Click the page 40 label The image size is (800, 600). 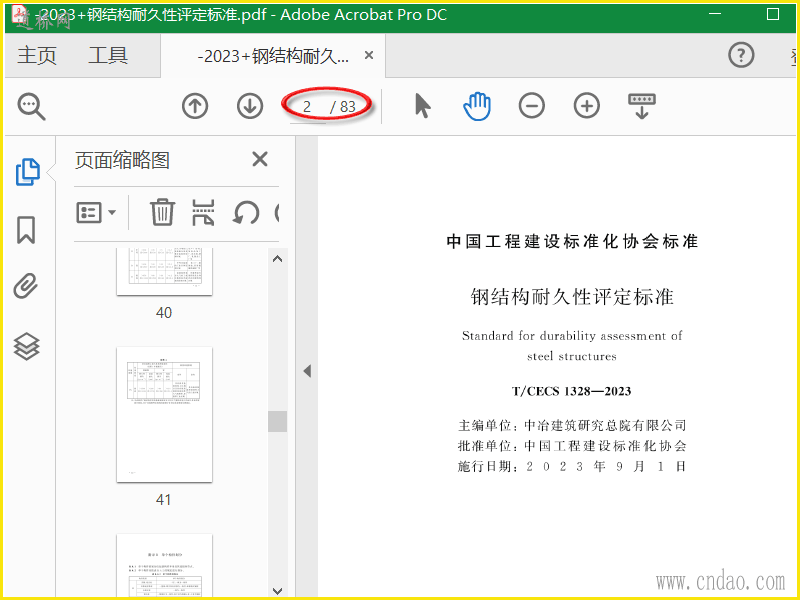[x=163, y=312]
